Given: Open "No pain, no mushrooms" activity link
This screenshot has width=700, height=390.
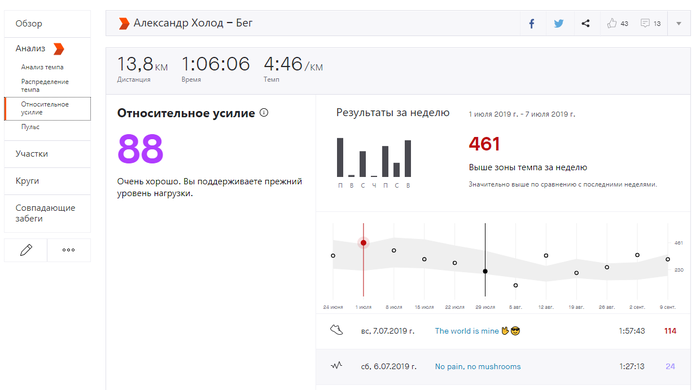Looking at the screenshot, I should (x=478, y=366).
